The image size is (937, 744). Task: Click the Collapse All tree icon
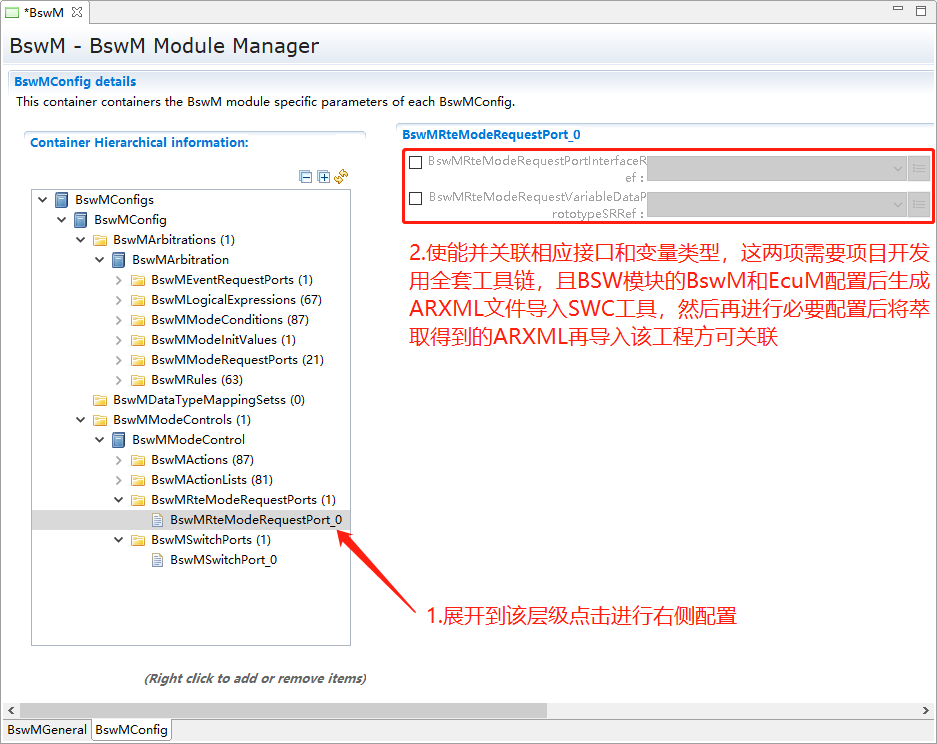pos(306,177)
